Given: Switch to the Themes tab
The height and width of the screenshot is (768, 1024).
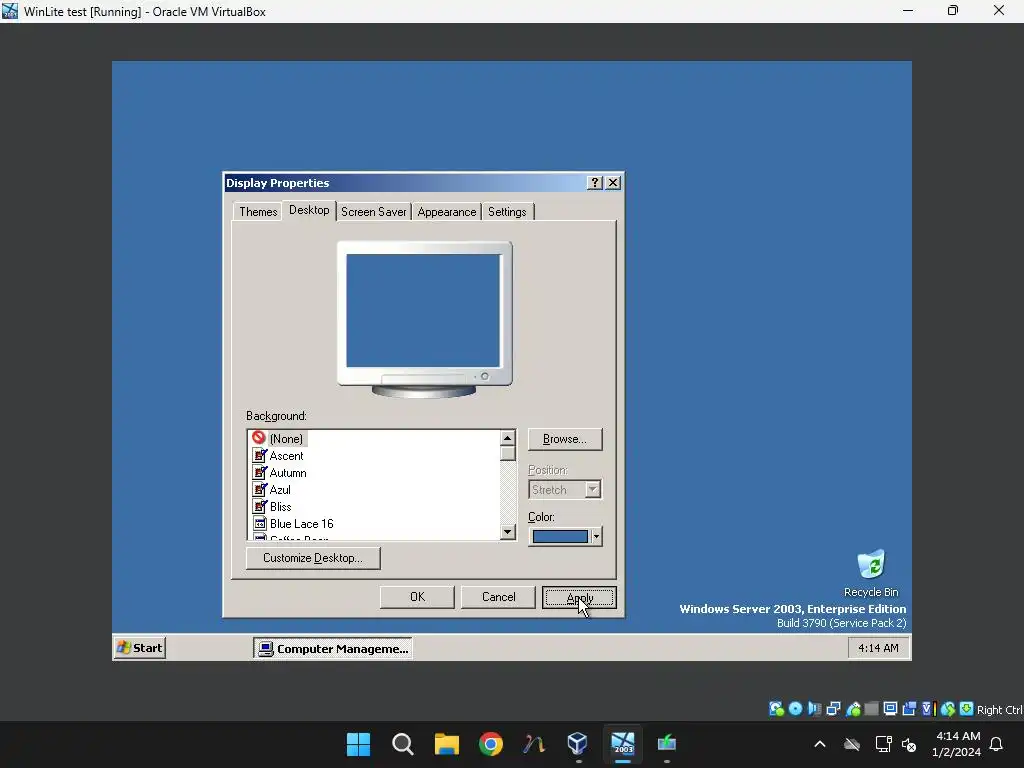Looking at the screenshot, I should [258, 212].
